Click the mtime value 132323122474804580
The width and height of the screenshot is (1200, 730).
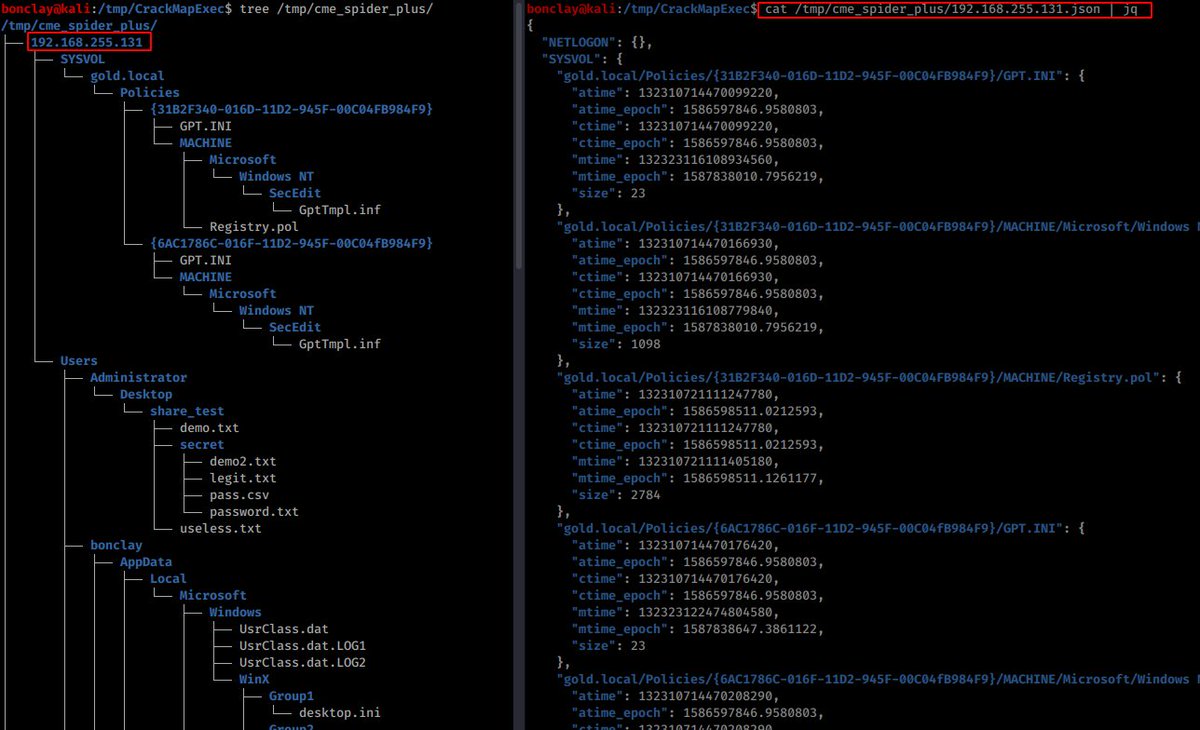coord(703,612)
